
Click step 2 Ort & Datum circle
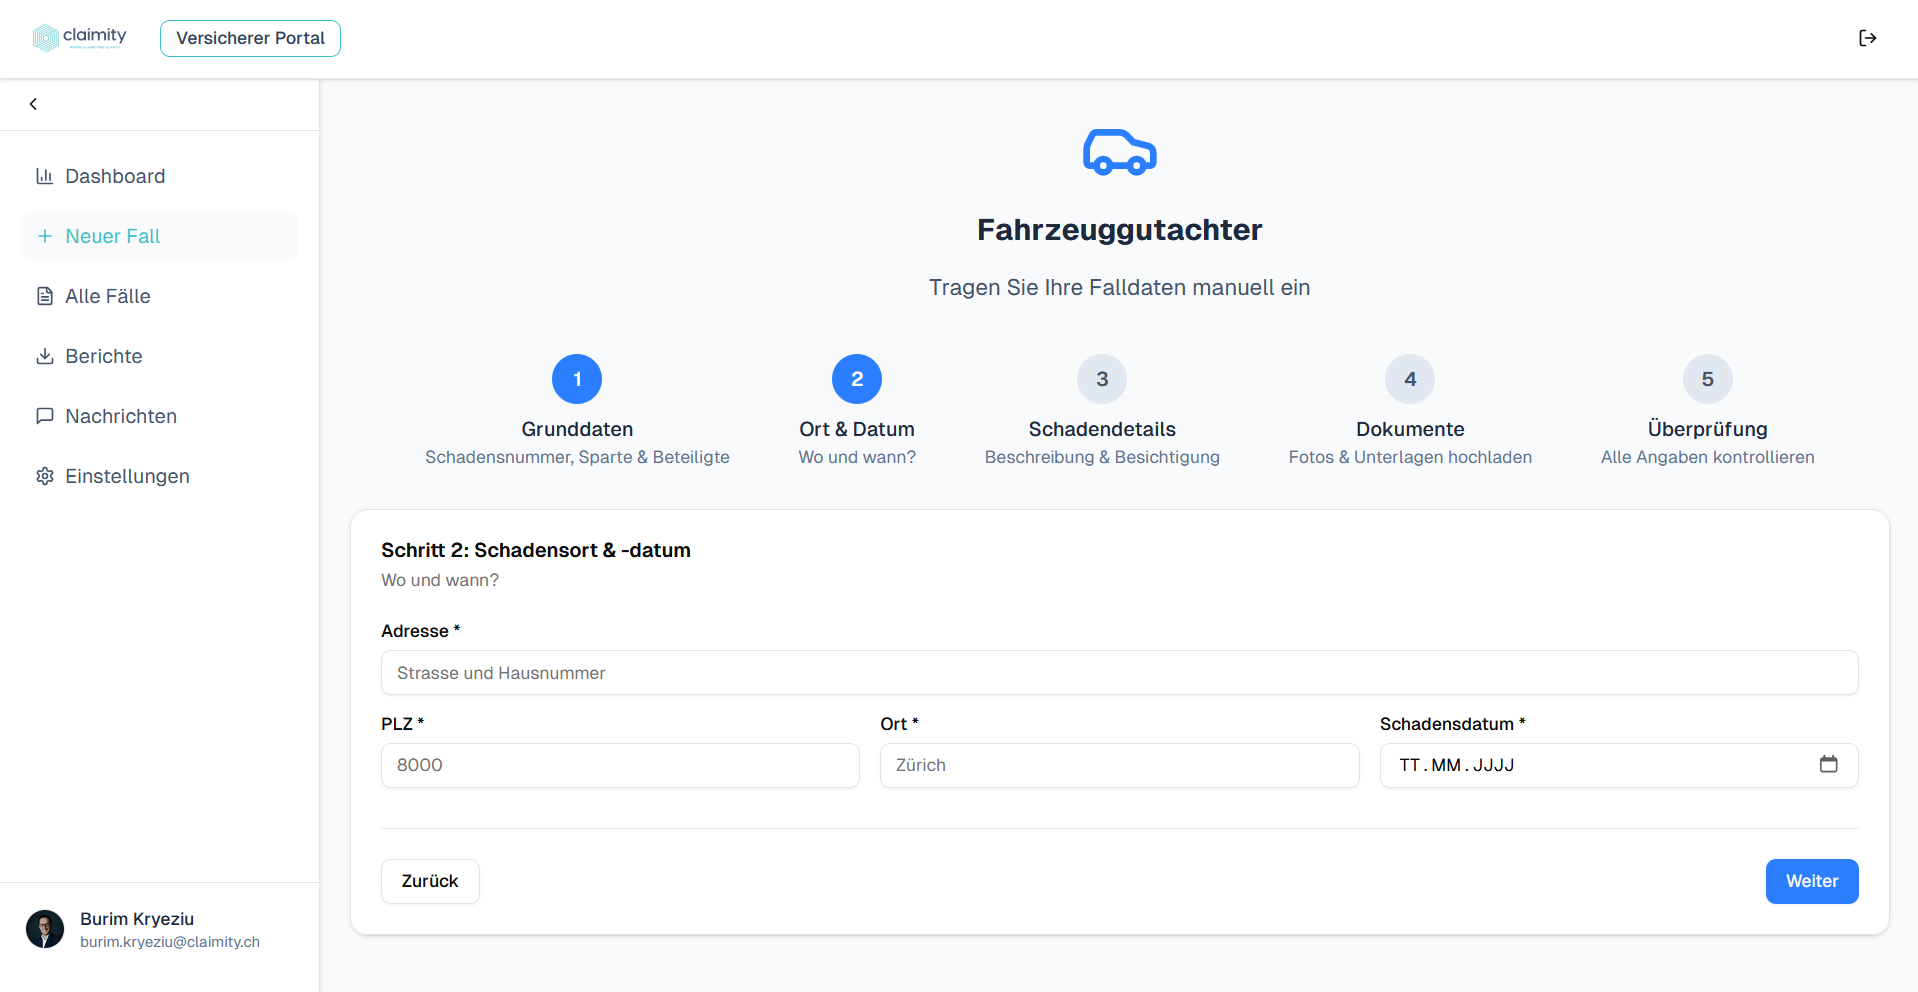(857, 379)
